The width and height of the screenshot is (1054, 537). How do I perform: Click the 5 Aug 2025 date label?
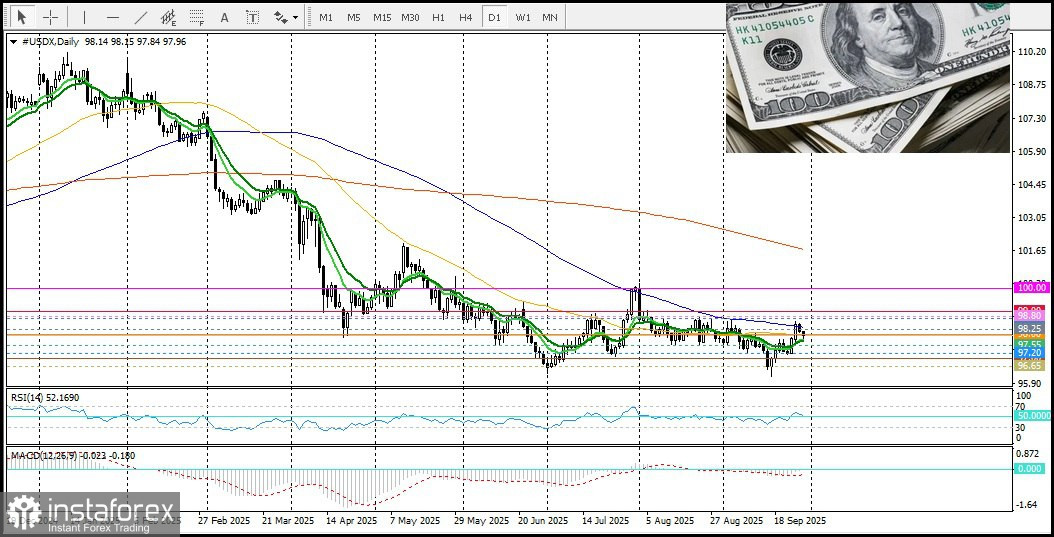tap(670, 520)
